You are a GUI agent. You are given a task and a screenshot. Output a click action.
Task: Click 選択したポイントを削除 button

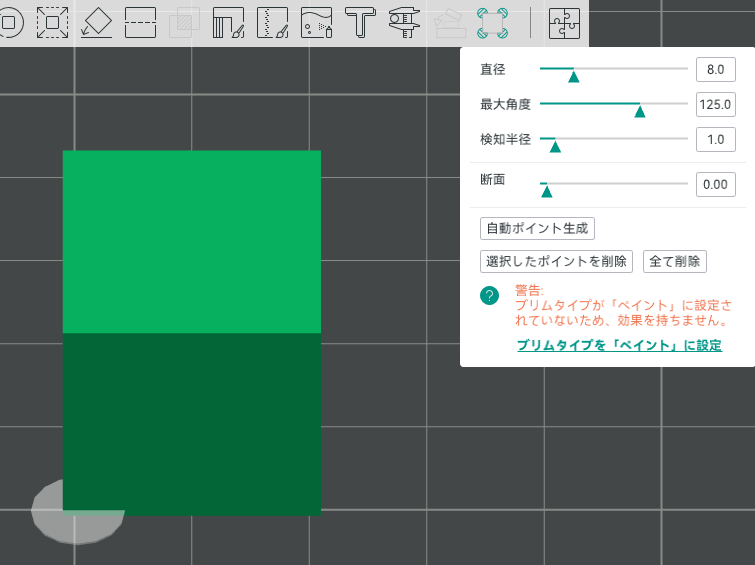[x=556, y=262]
